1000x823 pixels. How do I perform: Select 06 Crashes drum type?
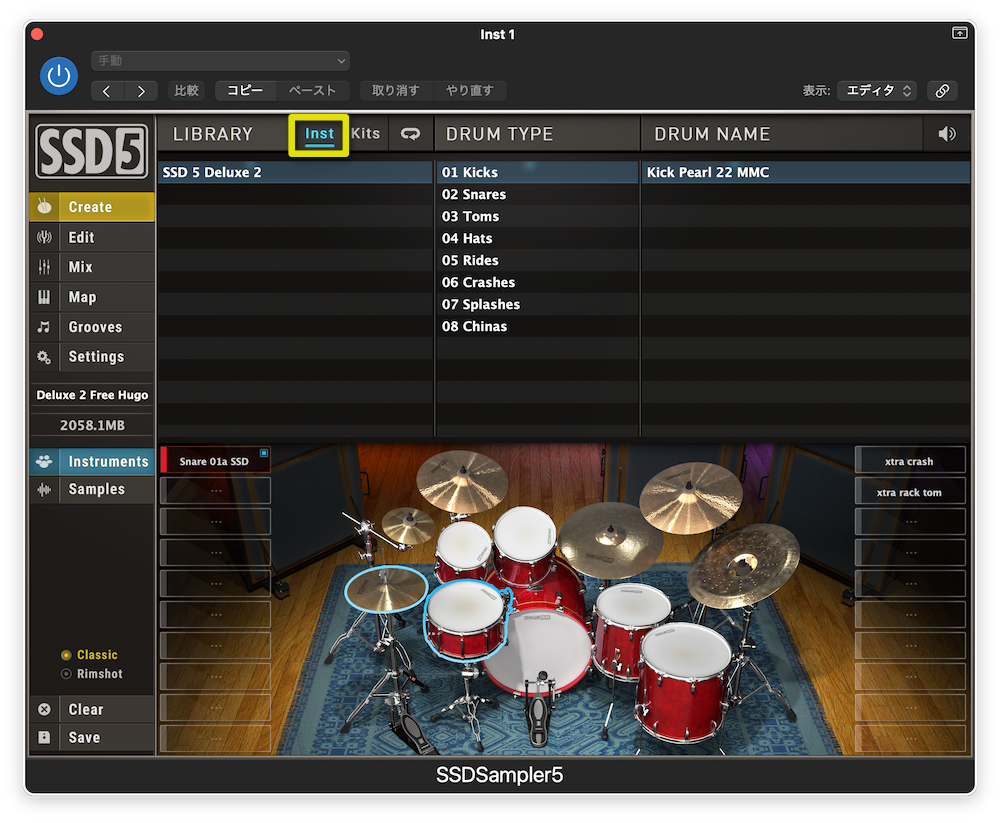coord(536,283)
